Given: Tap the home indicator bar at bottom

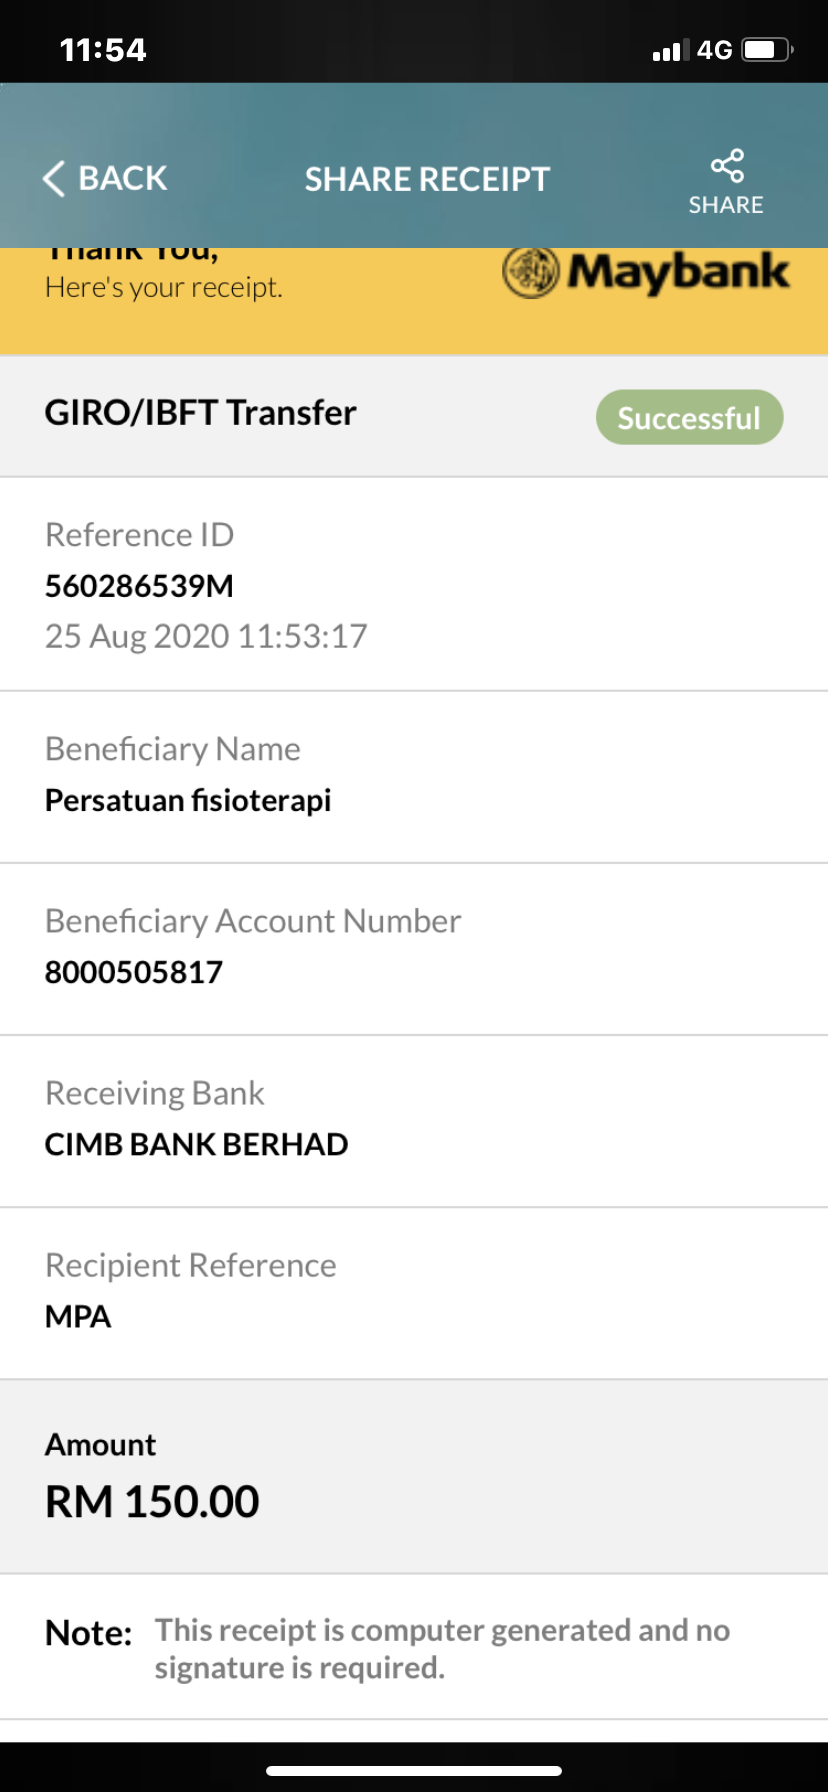Looking at the screenshot, I should 414,1770.
